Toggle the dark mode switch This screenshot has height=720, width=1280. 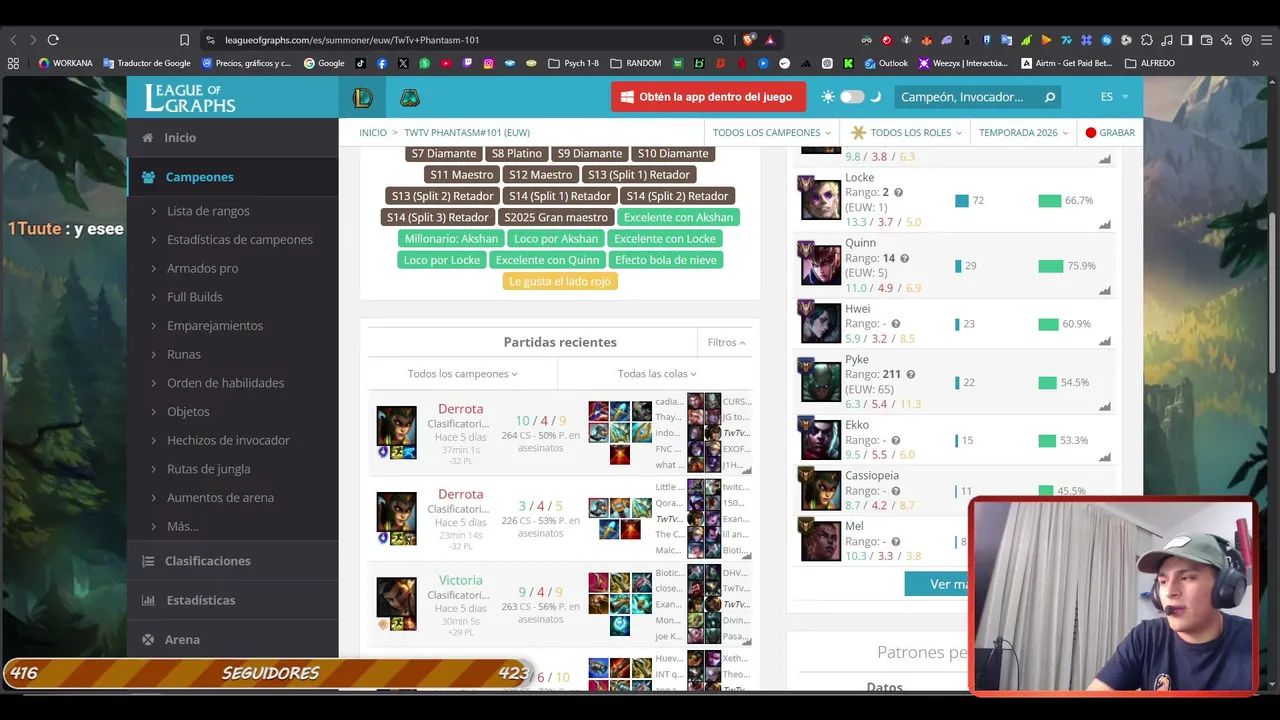851,97
